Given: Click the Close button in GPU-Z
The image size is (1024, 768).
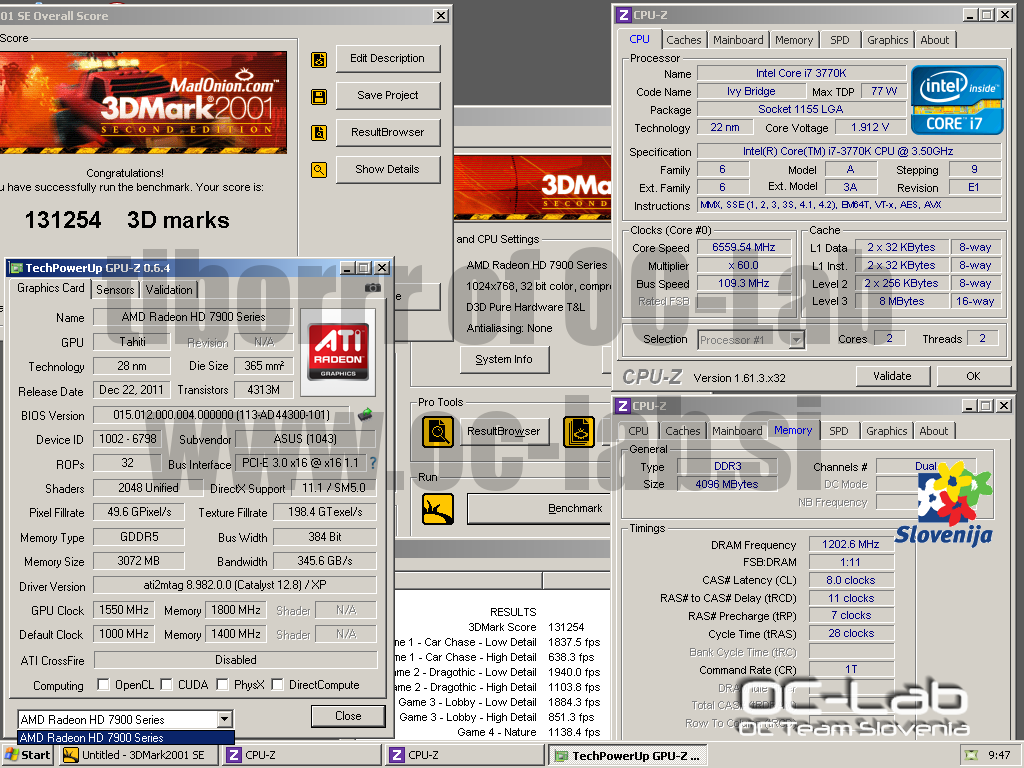Looking at the screenshot, I should point(348,716).
